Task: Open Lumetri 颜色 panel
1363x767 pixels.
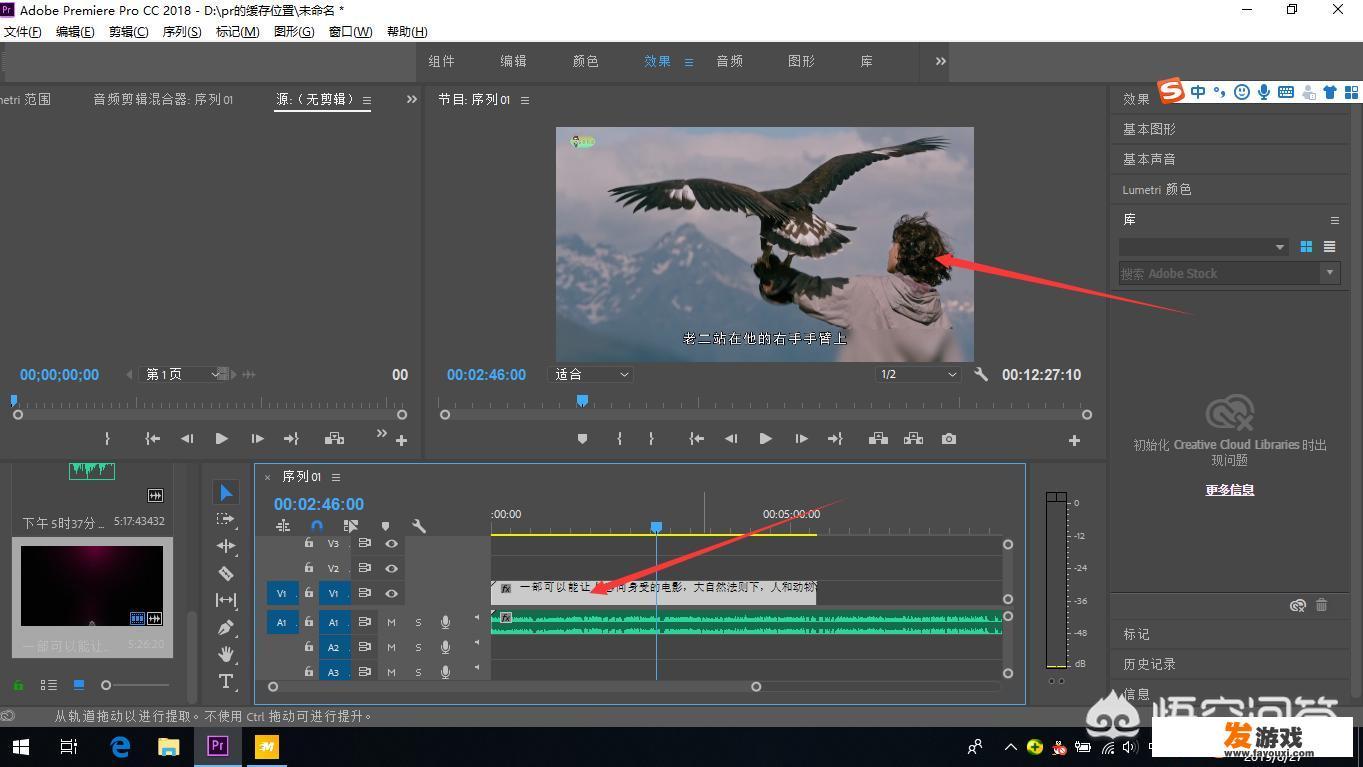Action: (x=1157, y=189)
